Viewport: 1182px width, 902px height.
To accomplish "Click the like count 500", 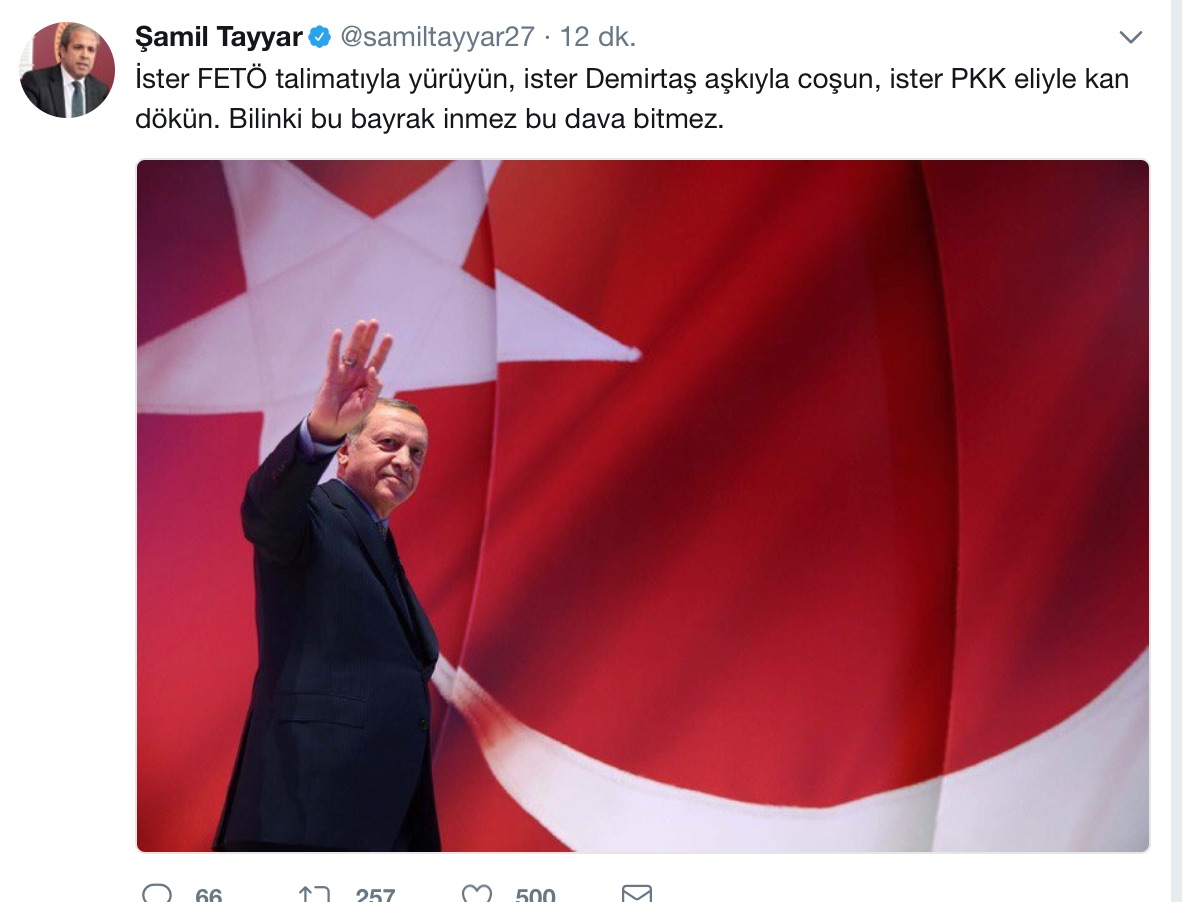I will click(535, 894).
